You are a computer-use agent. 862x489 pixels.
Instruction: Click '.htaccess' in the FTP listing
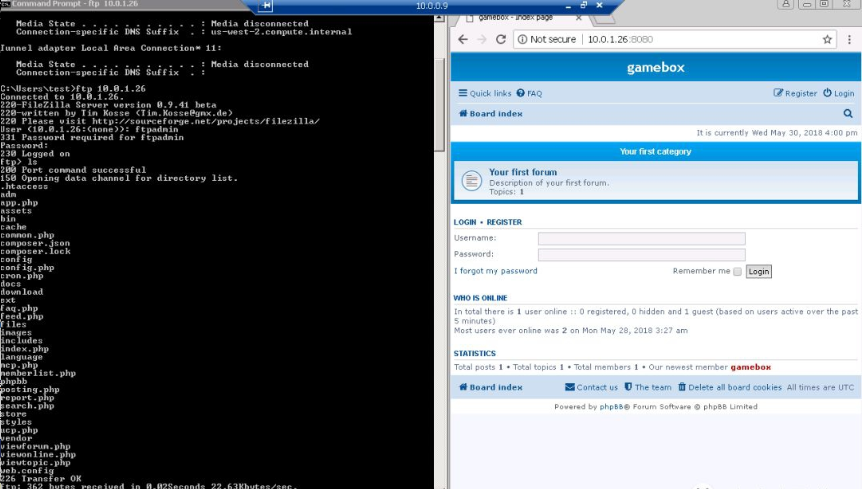24,186
